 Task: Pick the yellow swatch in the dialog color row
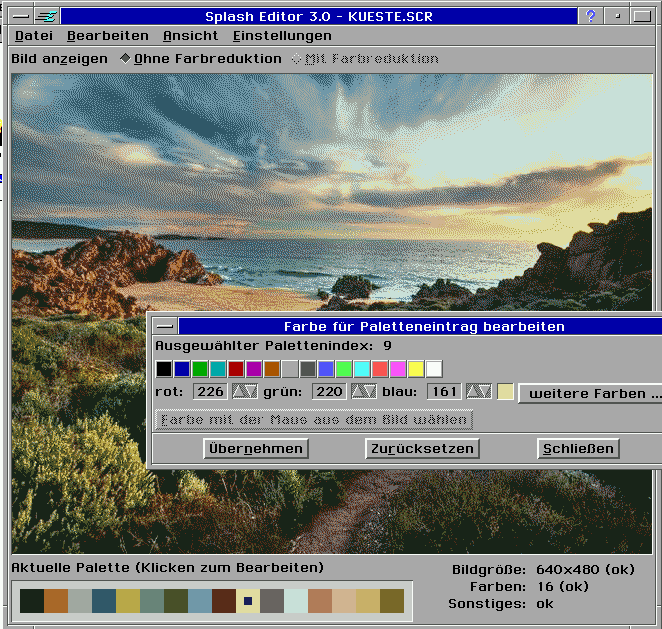pyautogui.click(x=416, y=369)
